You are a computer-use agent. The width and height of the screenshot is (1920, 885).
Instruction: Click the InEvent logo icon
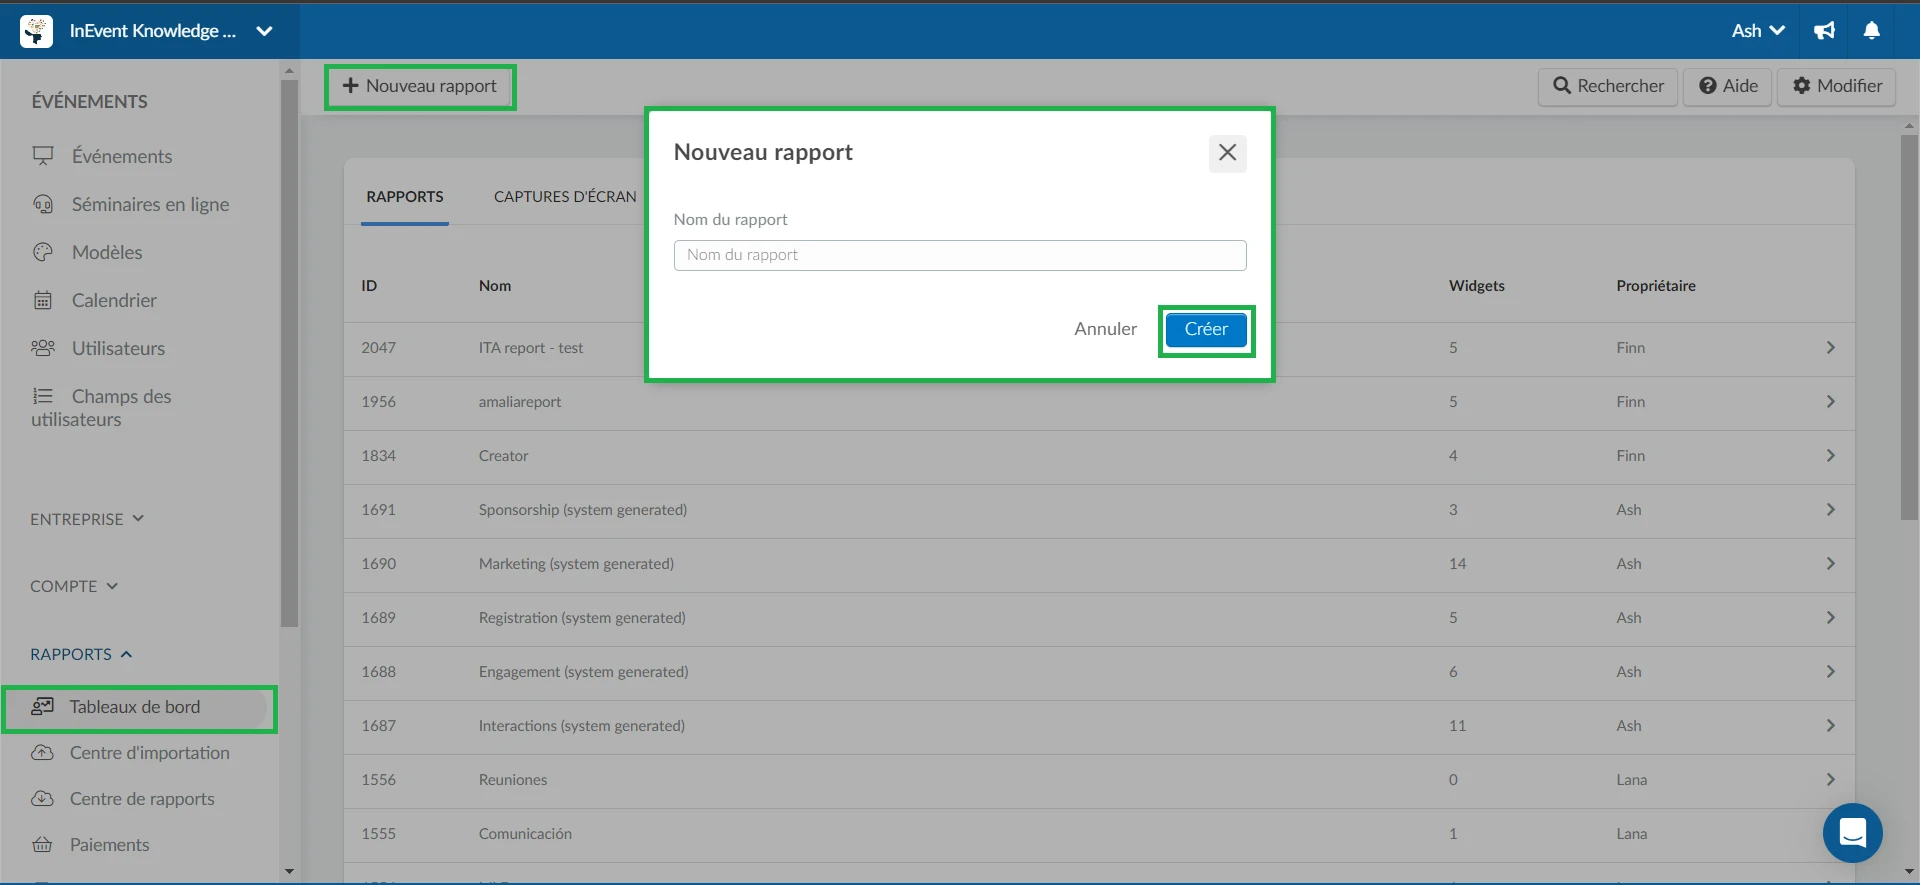coord(36,31)
